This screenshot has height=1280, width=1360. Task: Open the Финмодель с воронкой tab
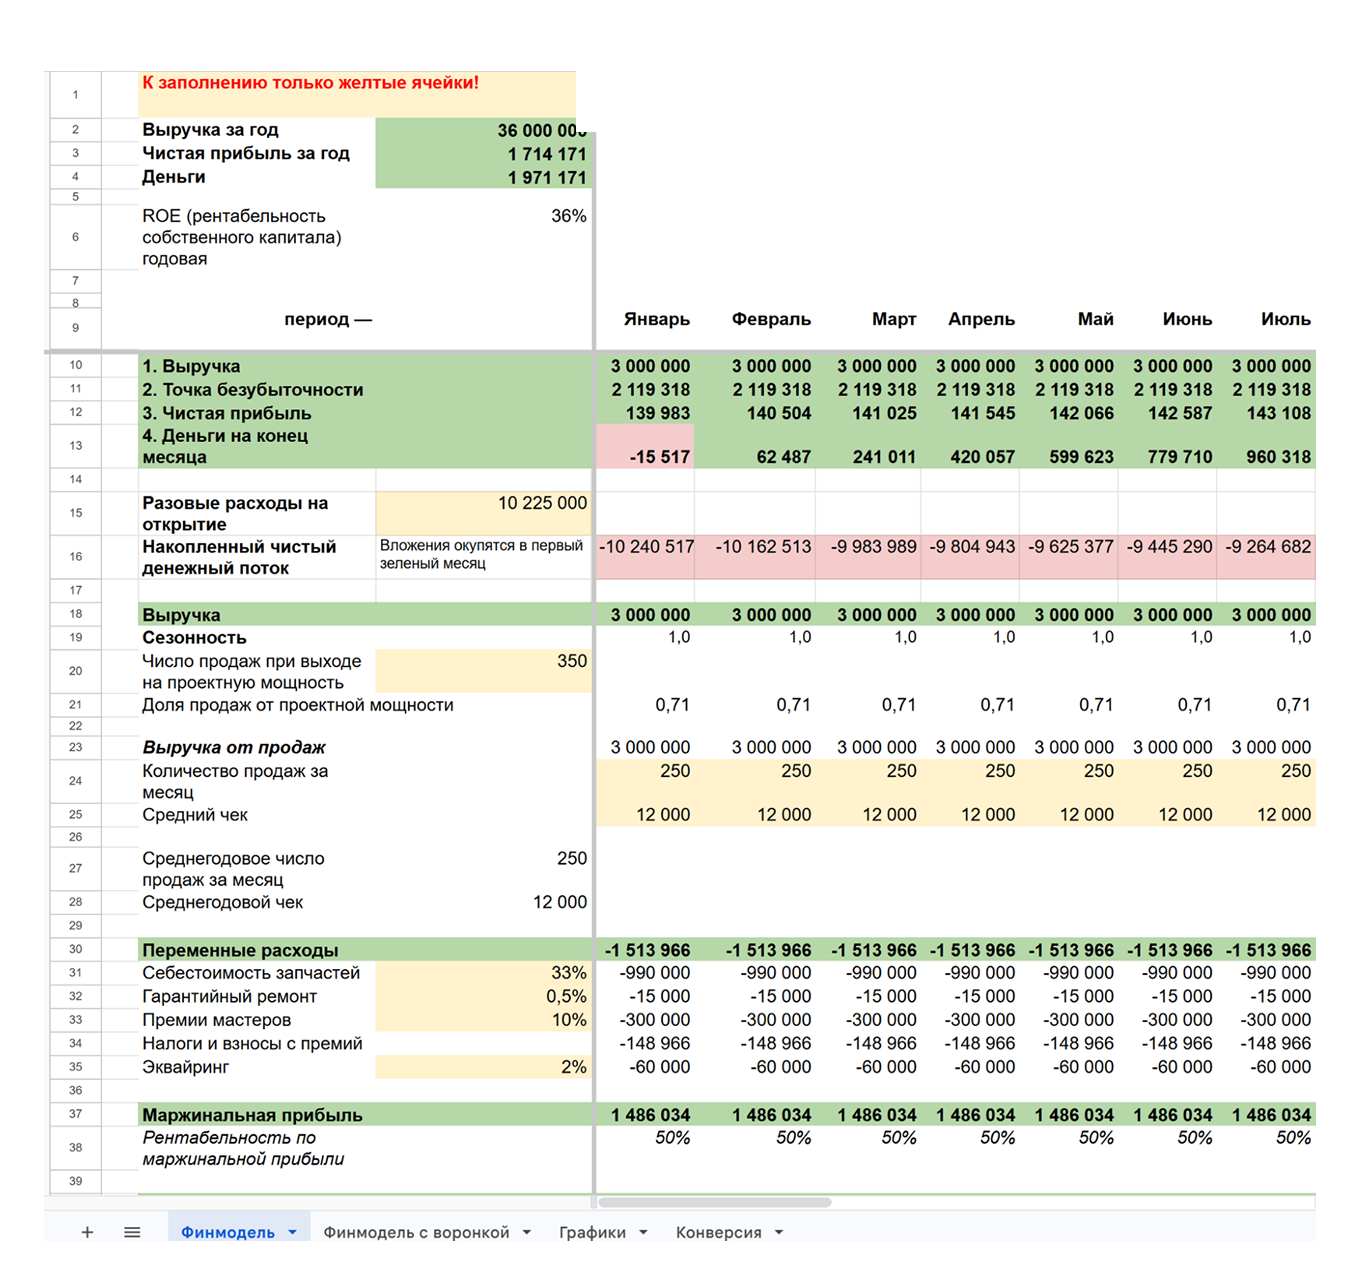pos(416,1232)
